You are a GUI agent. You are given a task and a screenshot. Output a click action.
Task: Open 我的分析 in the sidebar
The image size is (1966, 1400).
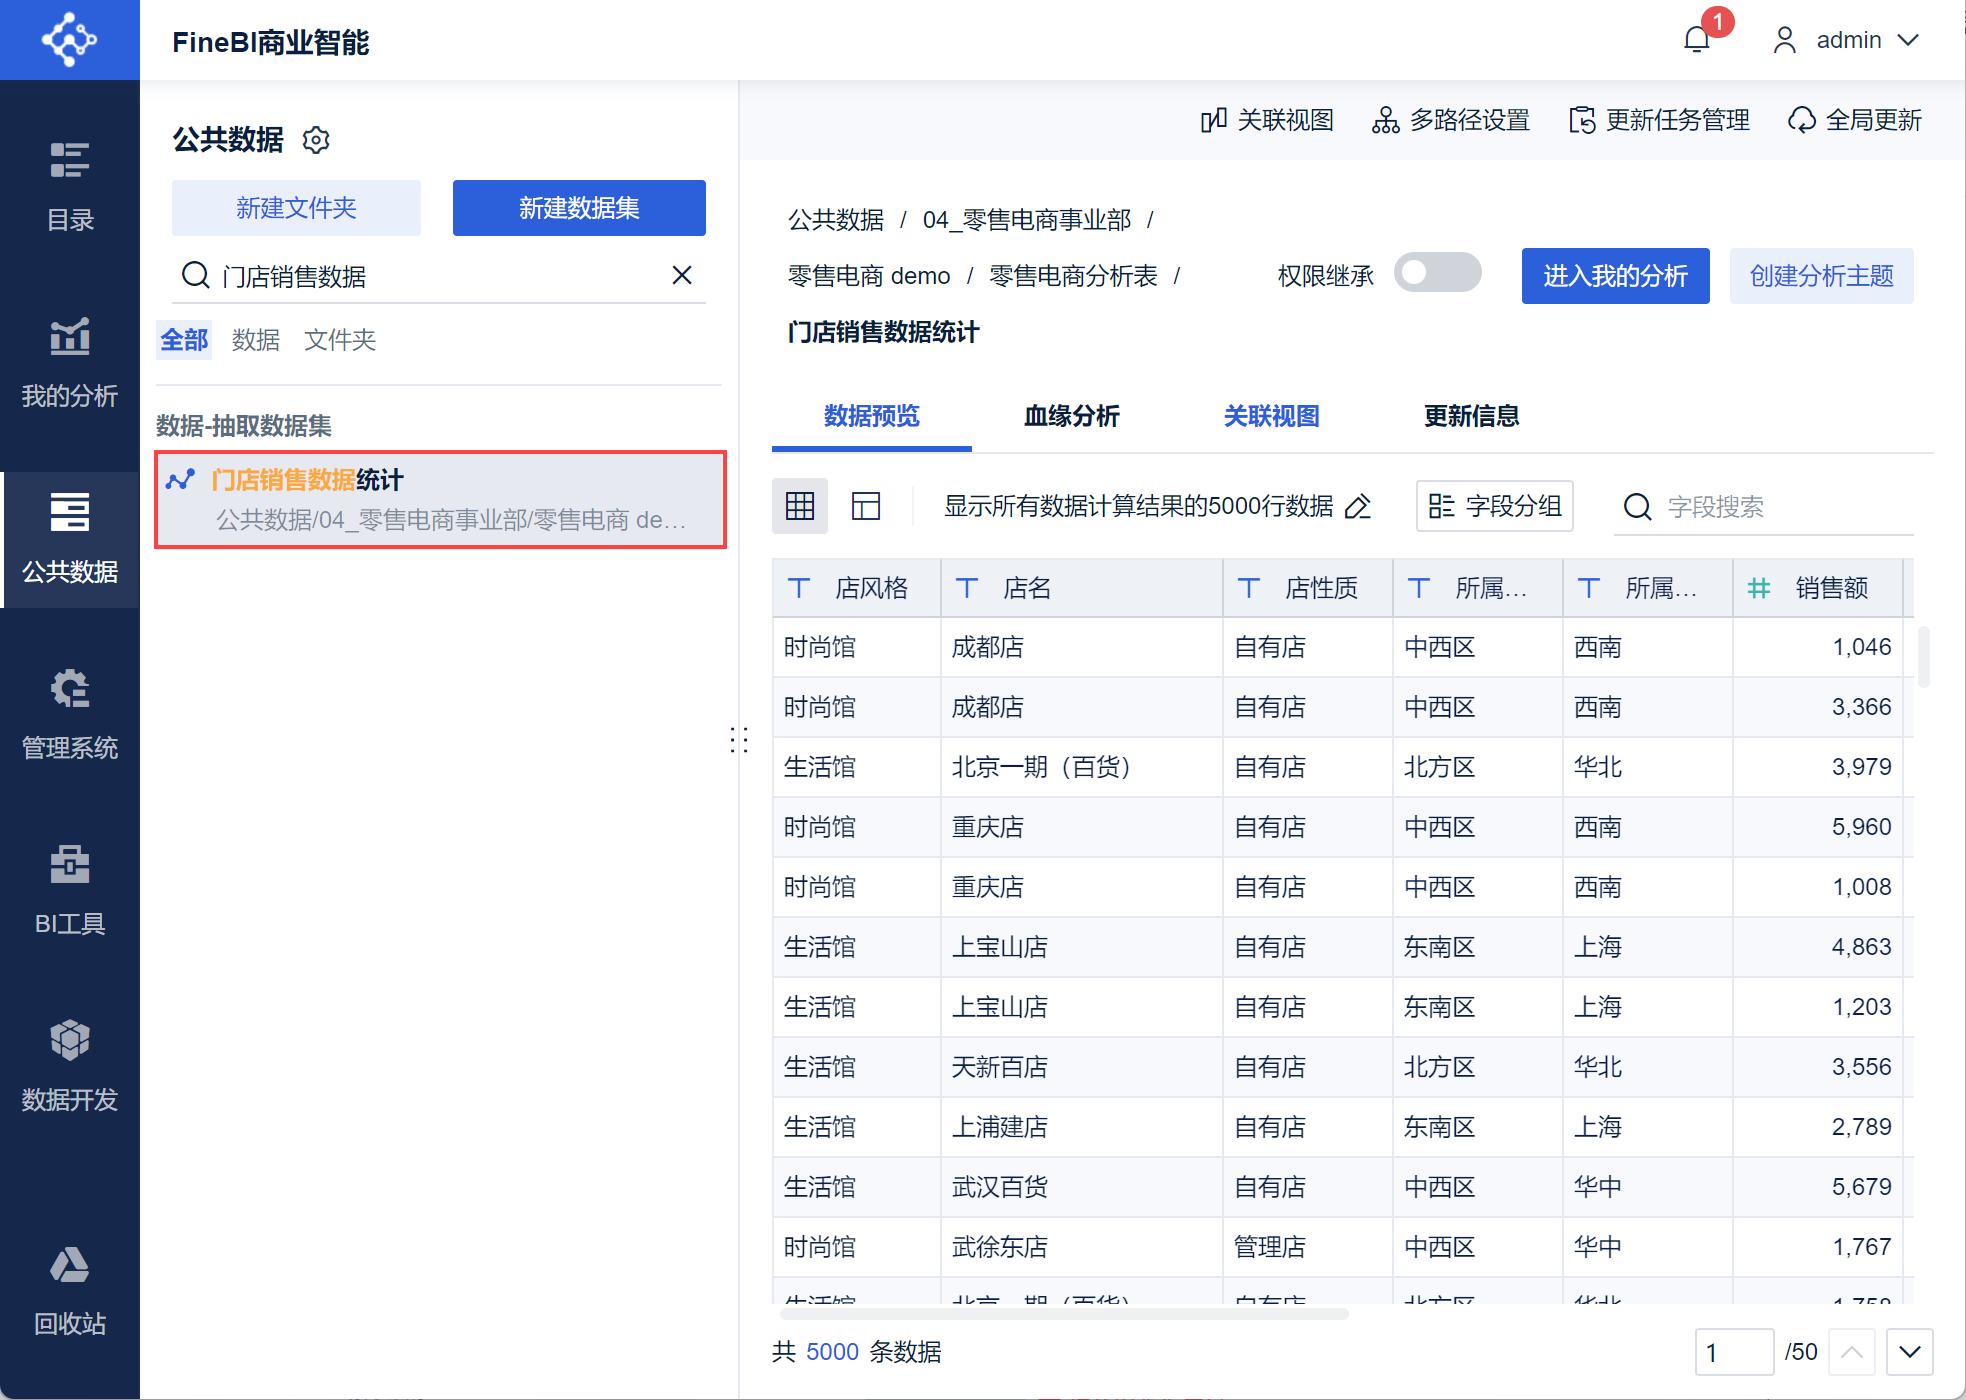click(x=70, y=364)
